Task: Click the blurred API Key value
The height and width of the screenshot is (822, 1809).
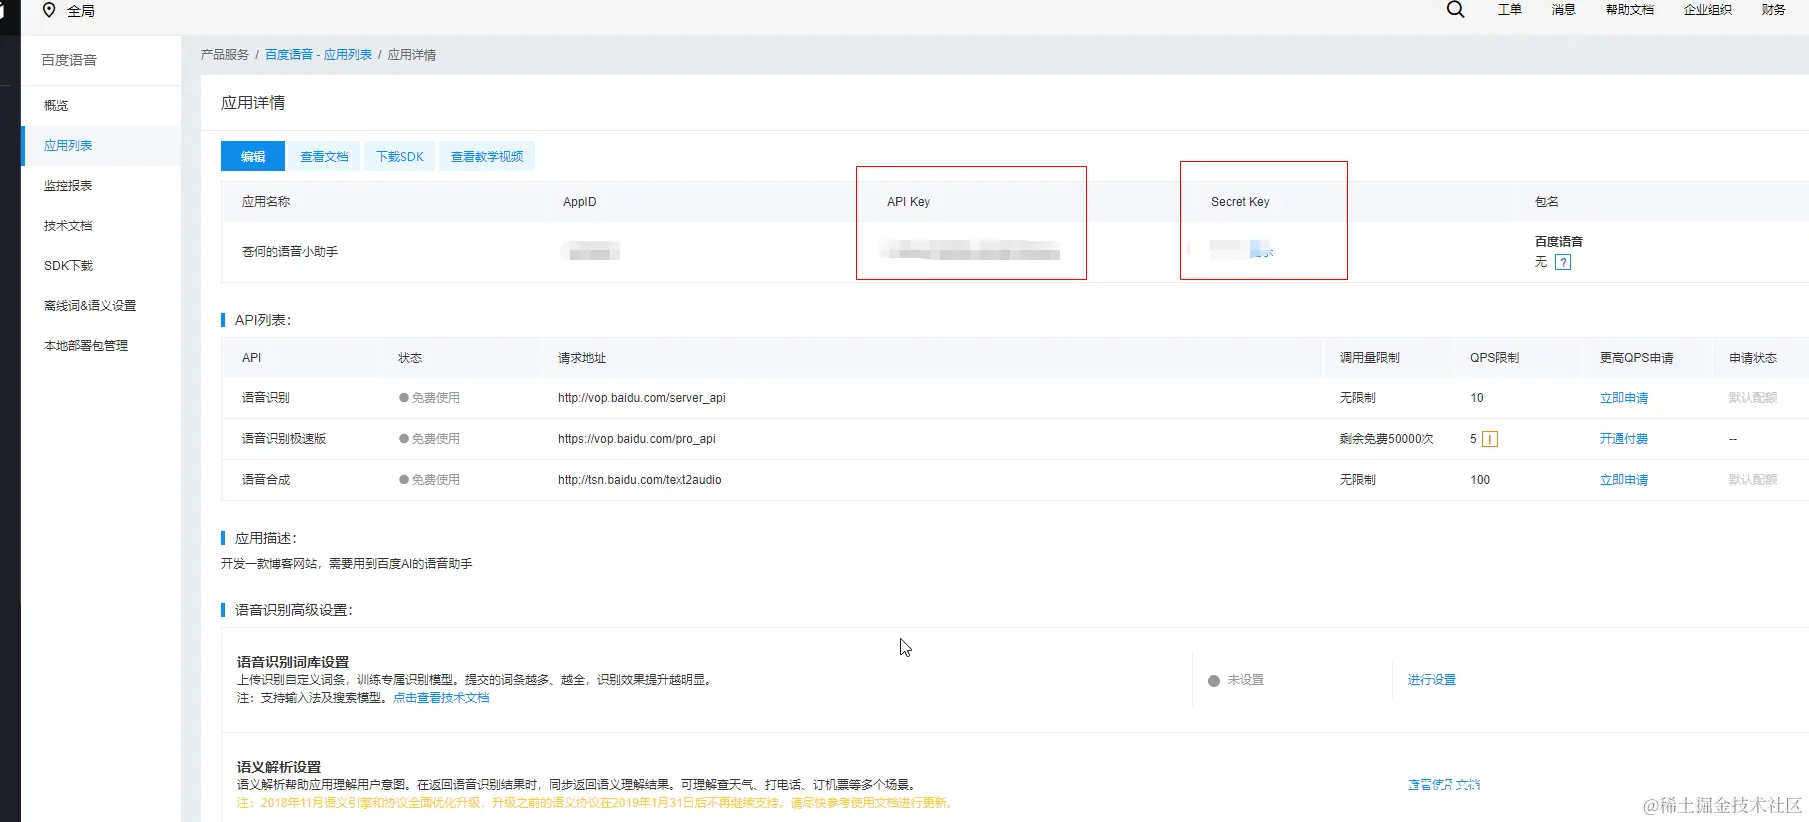Action: coord(970,250)
